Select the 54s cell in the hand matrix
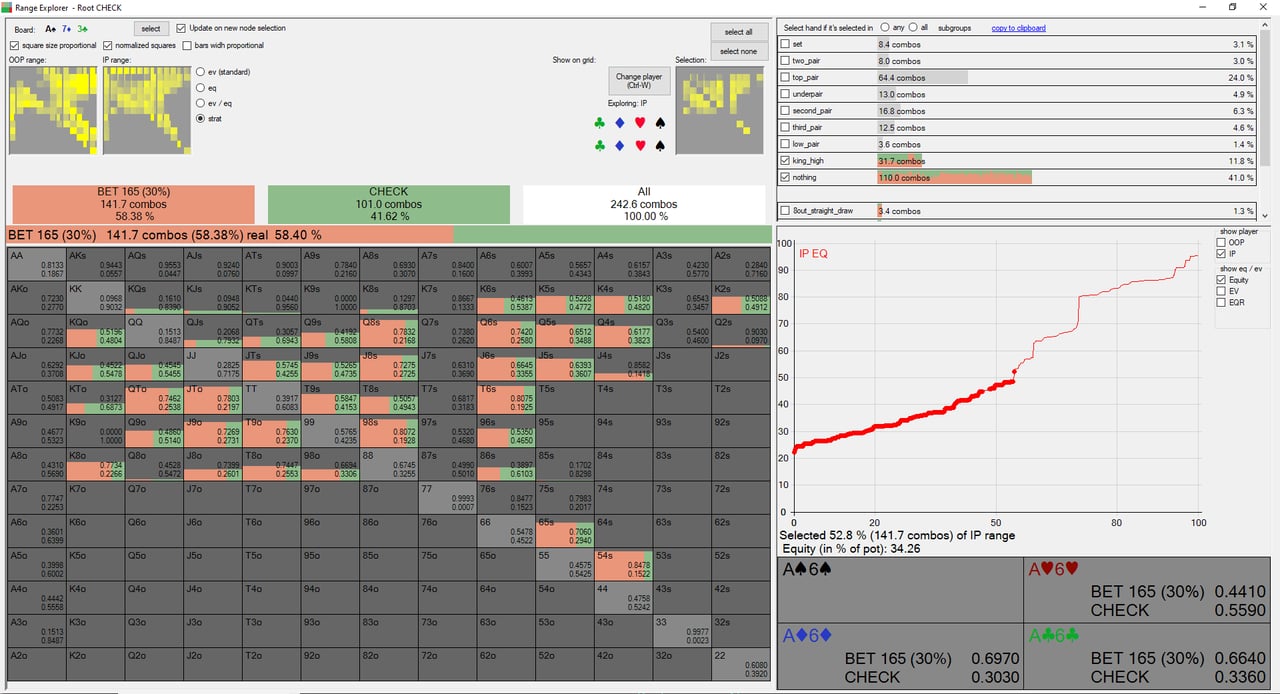The height and width of the screenshot is (694, 1280). tap(624, 565)
